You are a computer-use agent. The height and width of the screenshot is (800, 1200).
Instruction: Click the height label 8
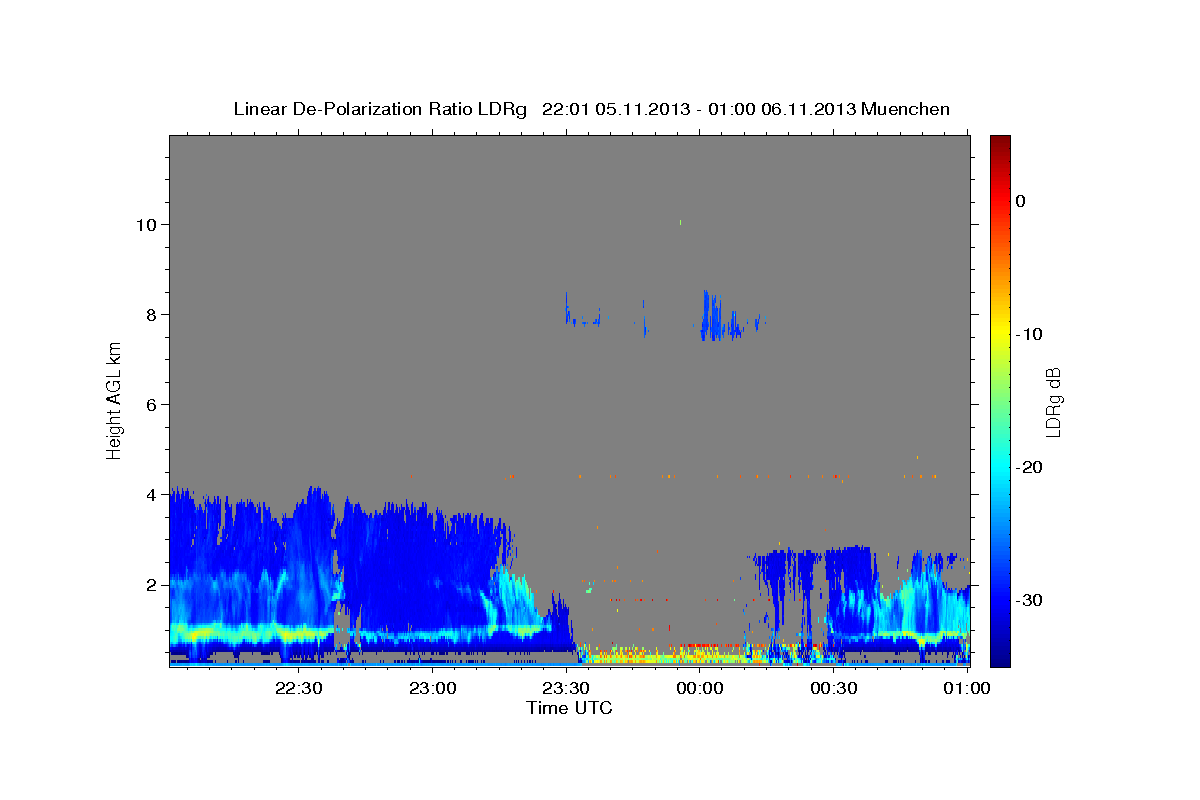[152, 314]
